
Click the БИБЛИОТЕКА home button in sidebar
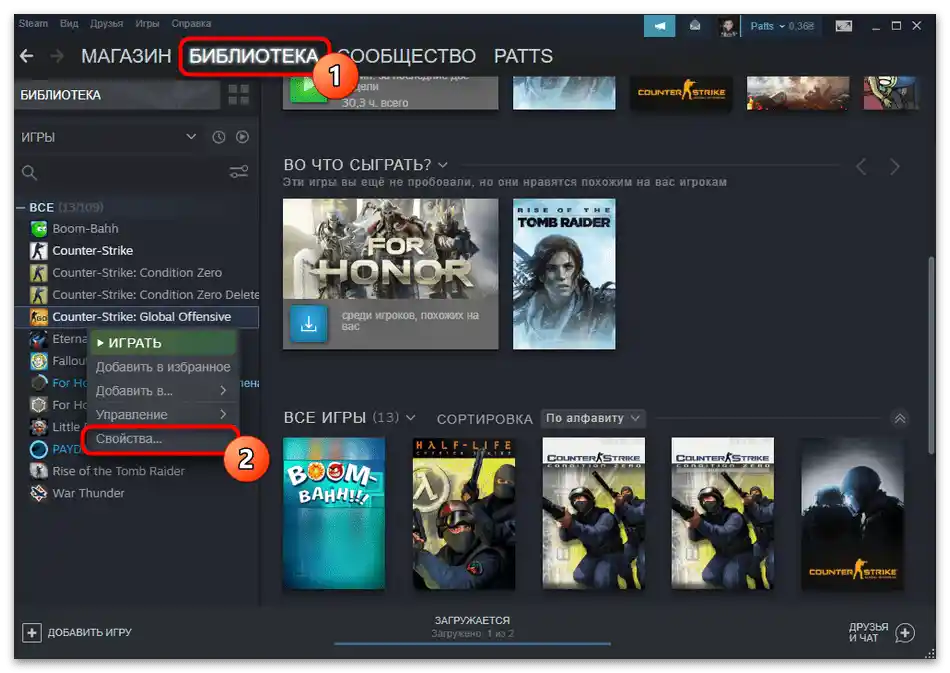[118, 95]
